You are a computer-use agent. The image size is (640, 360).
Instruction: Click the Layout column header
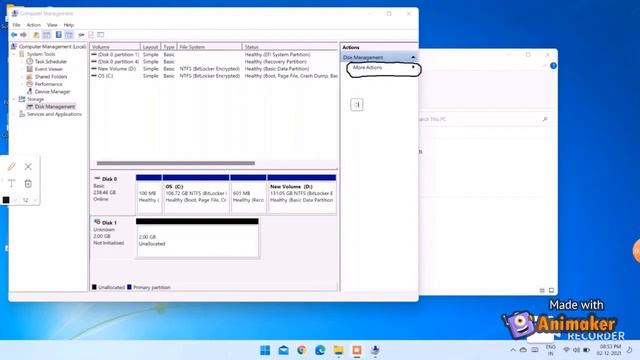coord(151,47)
